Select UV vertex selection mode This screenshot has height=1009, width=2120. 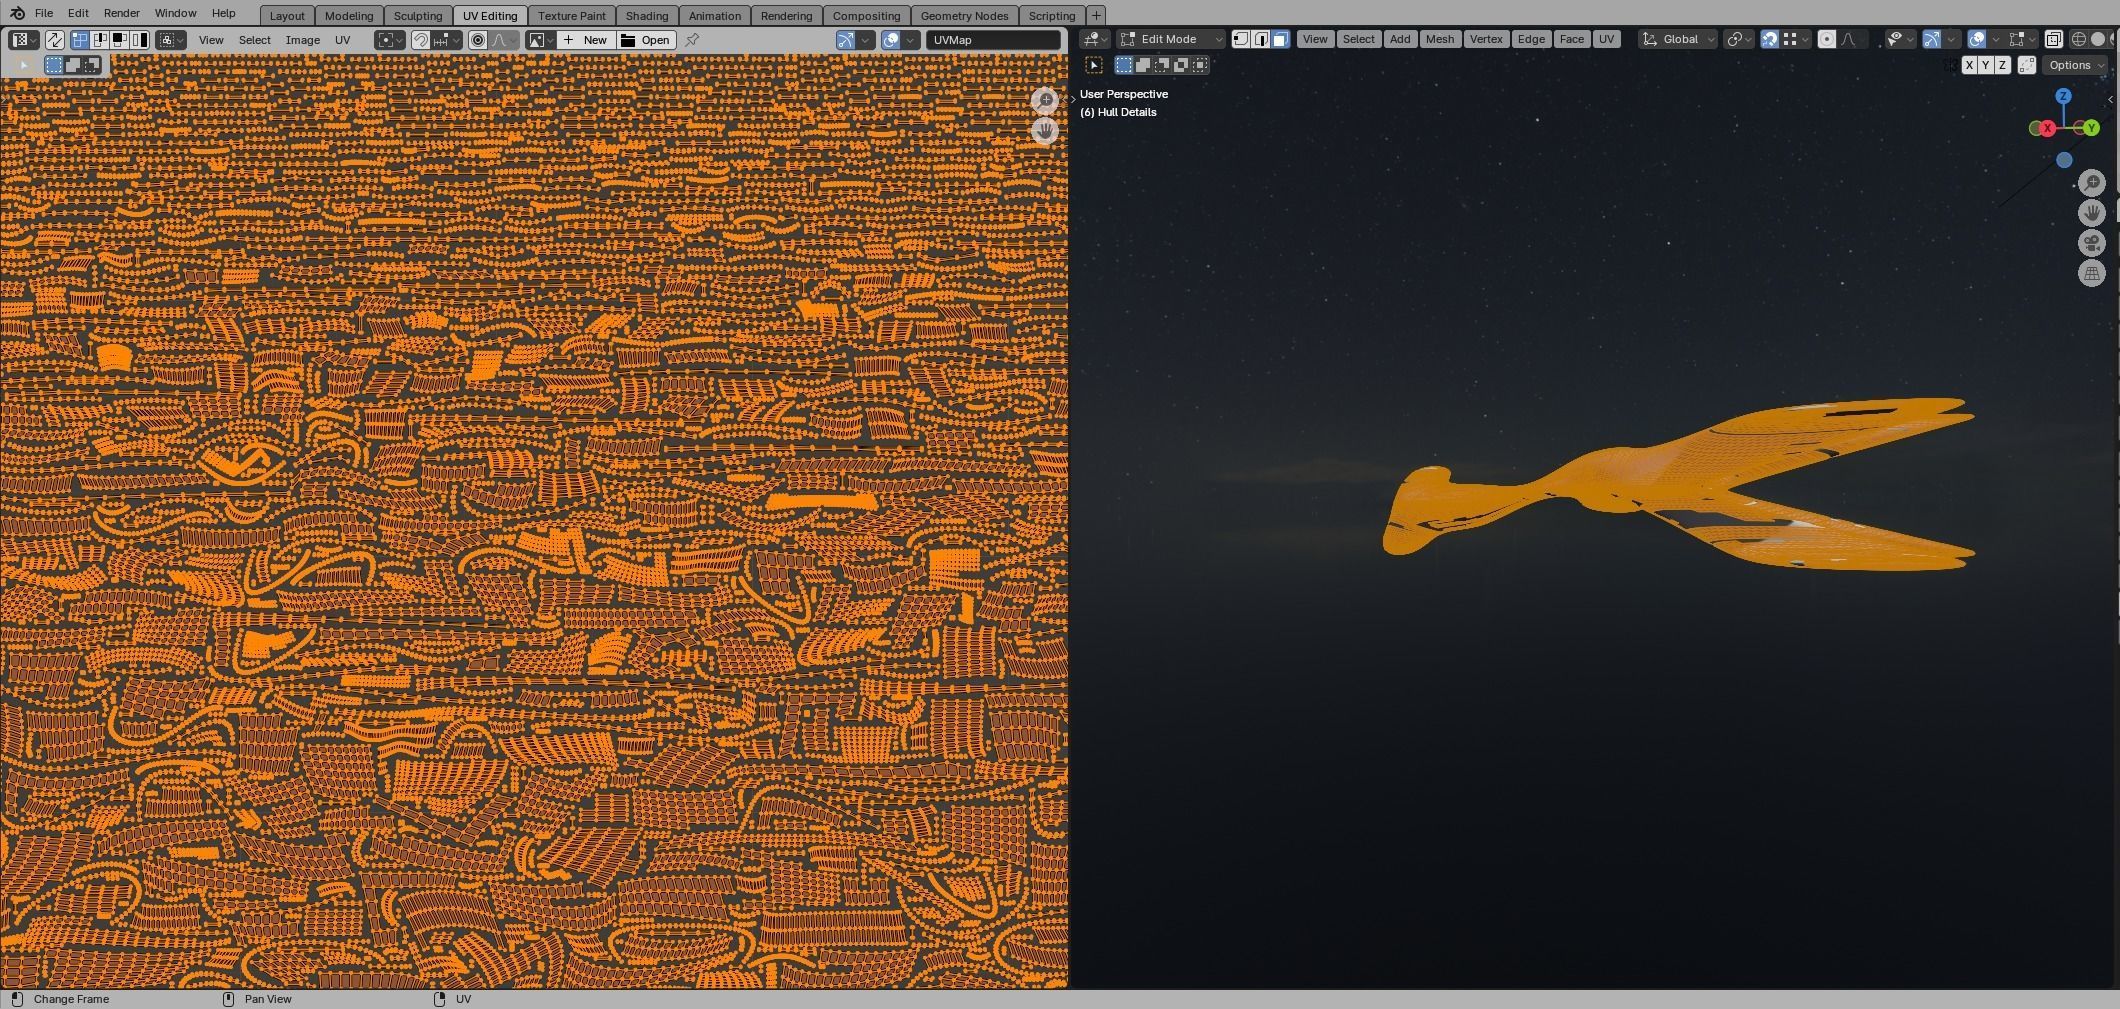coord(80,40)
